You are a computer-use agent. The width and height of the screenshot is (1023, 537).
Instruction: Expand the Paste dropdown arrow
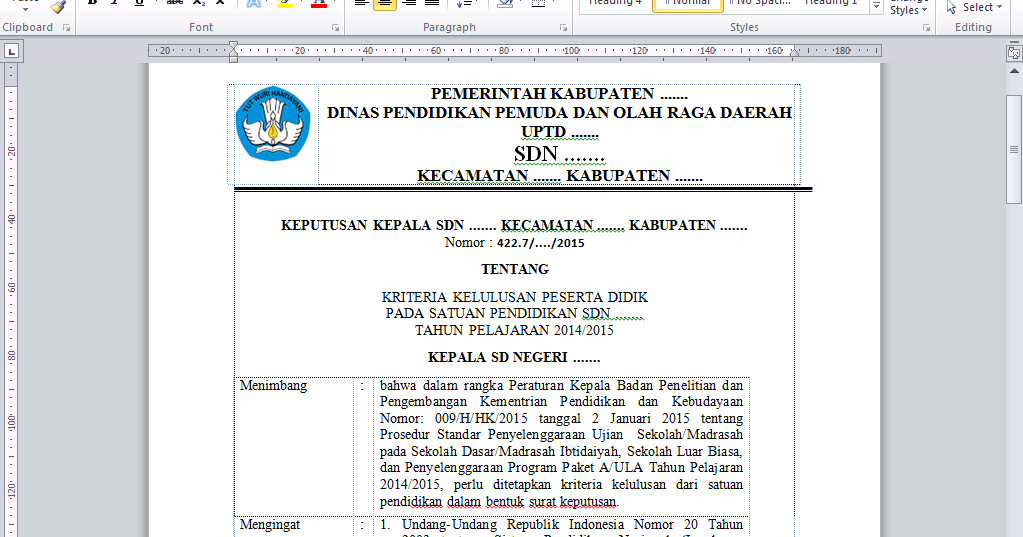[x=25, y=8]
